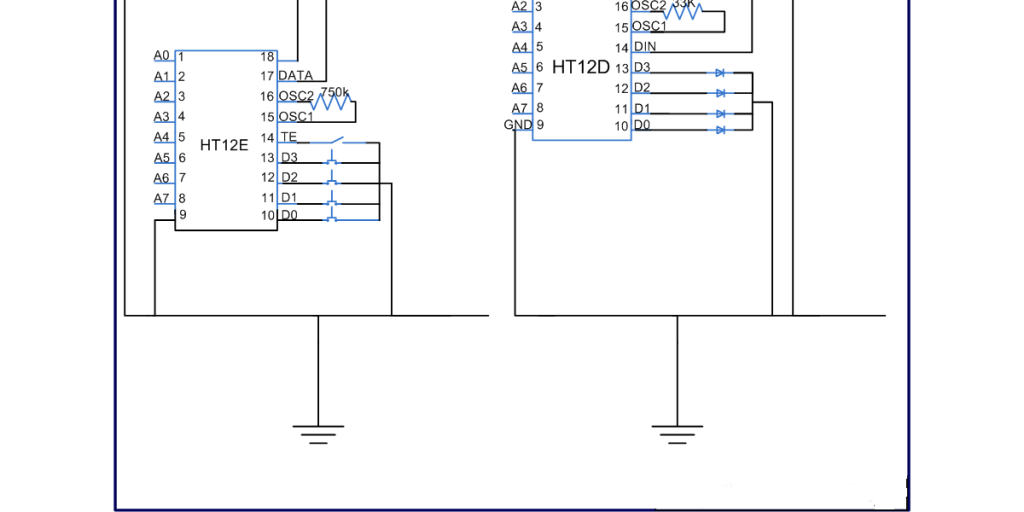Click the TE pin label on HT12E
1024x512 pixels.
[288, 136]
